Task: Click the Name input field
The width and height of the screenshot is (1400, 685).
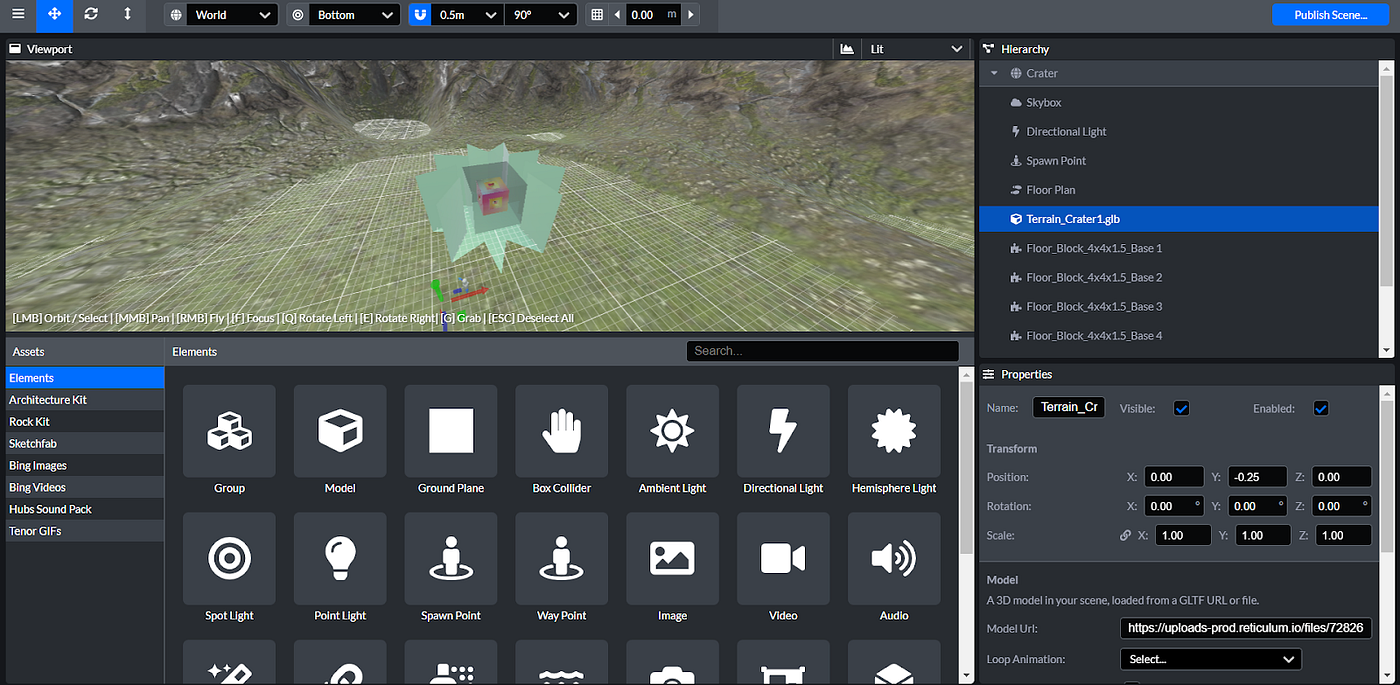Action: (1068, 407)
